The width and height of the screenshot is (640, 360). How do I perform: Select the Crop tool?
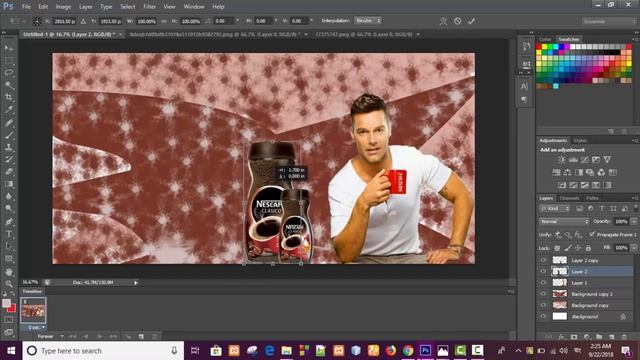click(x=9, y=98)
